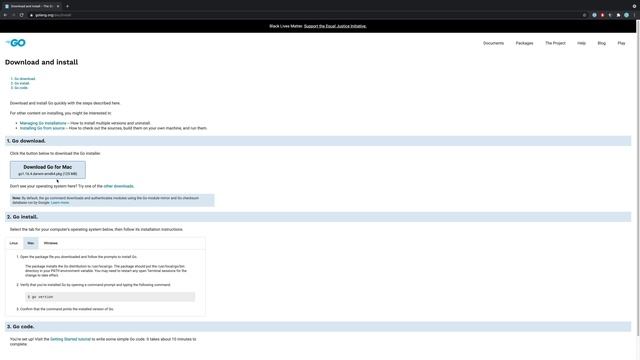Click the browser back arrow
This screenshot has height=360, width=640.
click(5, 15)
